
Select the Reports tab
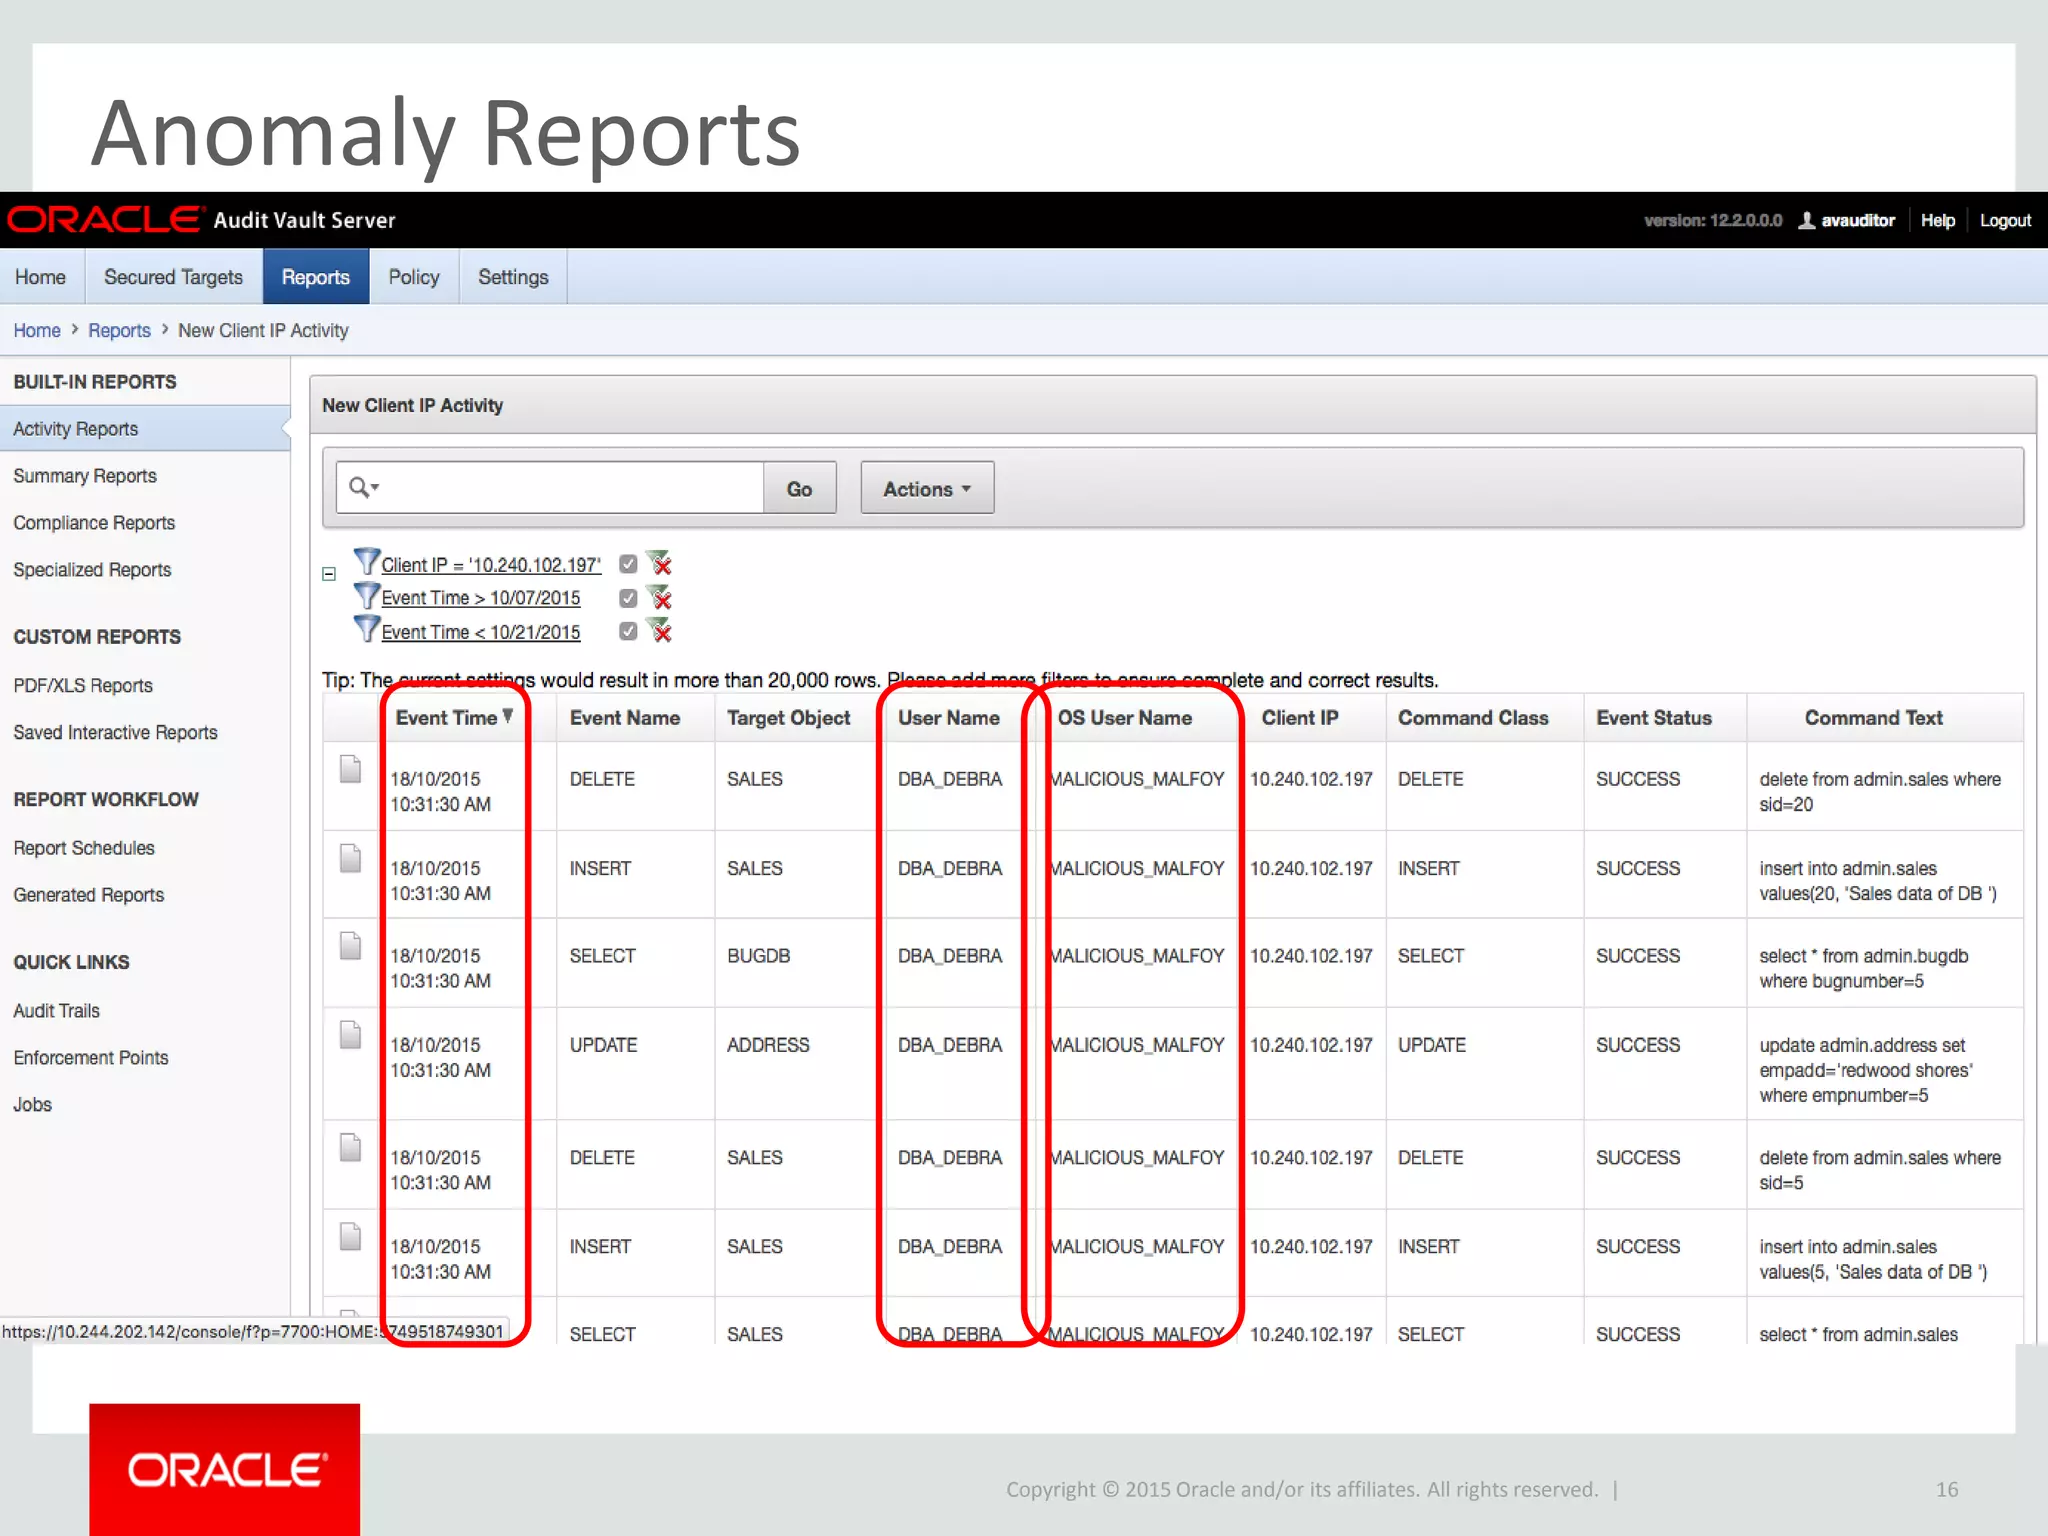click(x=316, y=277)
